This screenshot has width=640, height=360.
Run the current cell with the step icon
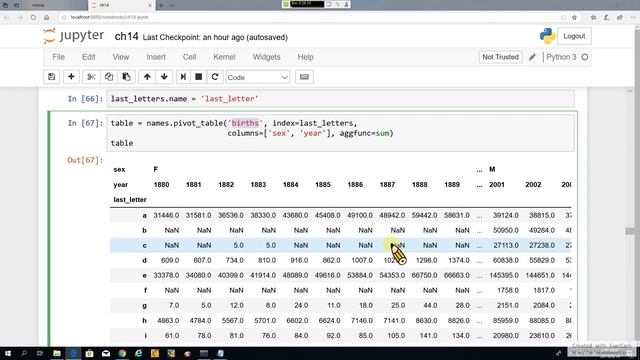(x=183, y=77)
